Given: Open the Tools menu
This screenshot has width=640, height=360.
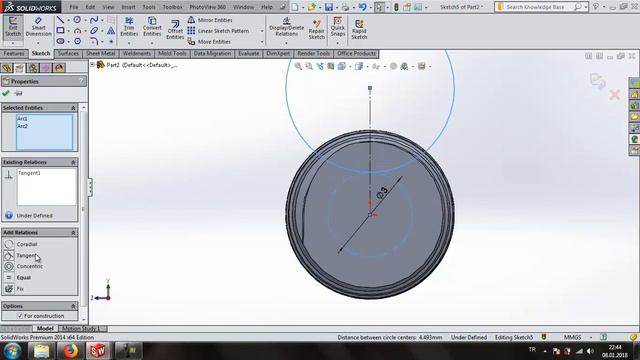Looking at the screenshot, I should [149, 7].
